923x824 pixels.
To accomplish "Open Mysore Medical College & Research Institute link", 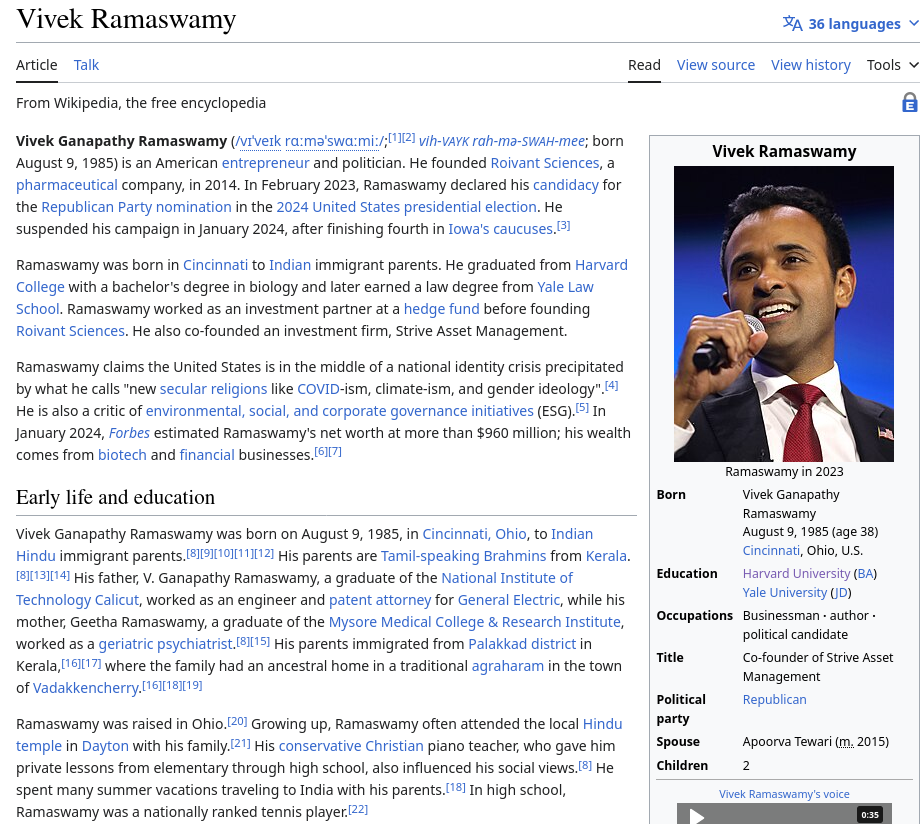I will [x=474, y=622].
